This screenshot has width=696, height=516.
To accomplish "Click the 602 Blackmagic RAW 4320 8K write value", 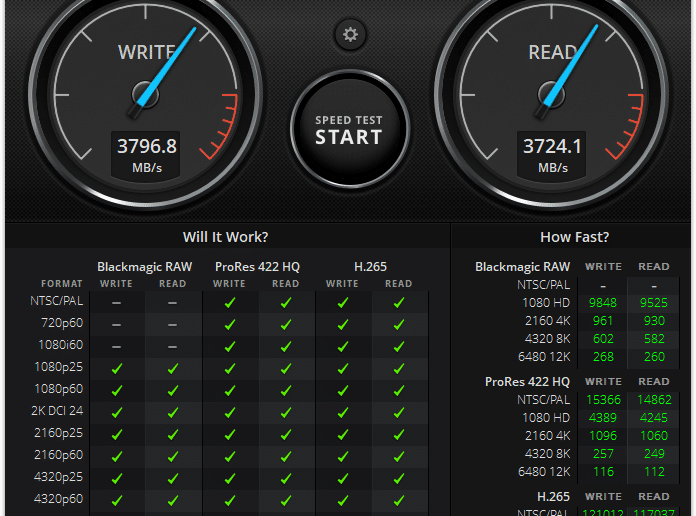I will [603, 339].
